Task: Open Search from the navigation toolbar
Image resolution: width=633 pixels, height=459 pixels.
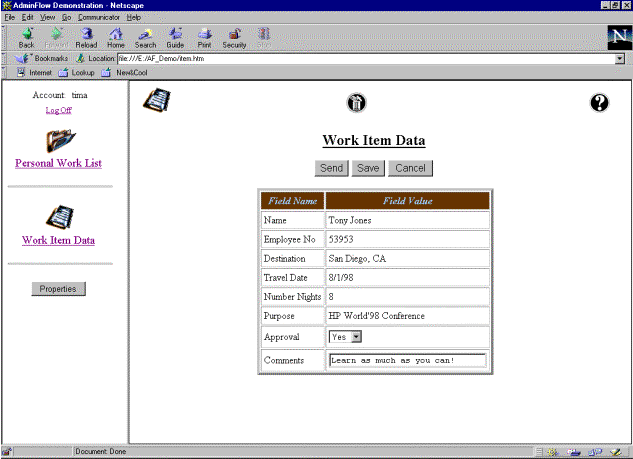Action: tap(146, 37)
